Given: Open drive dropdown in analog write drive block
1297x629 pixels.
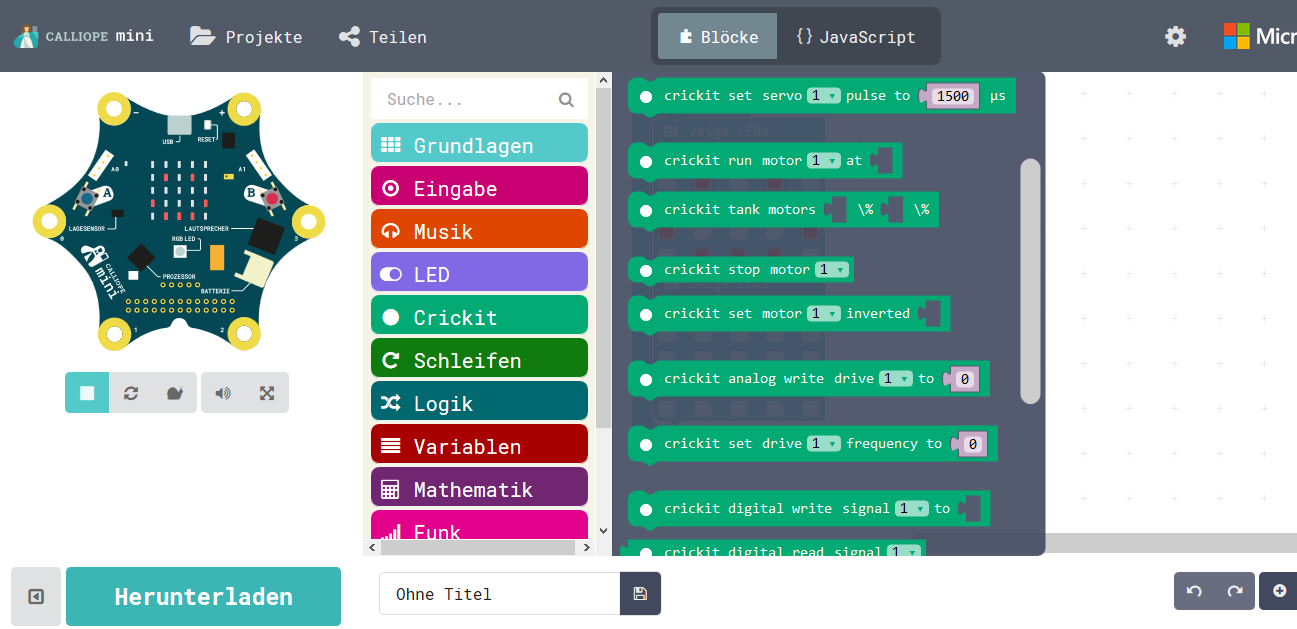Looking at the screenshot, I should pos(896,379).
